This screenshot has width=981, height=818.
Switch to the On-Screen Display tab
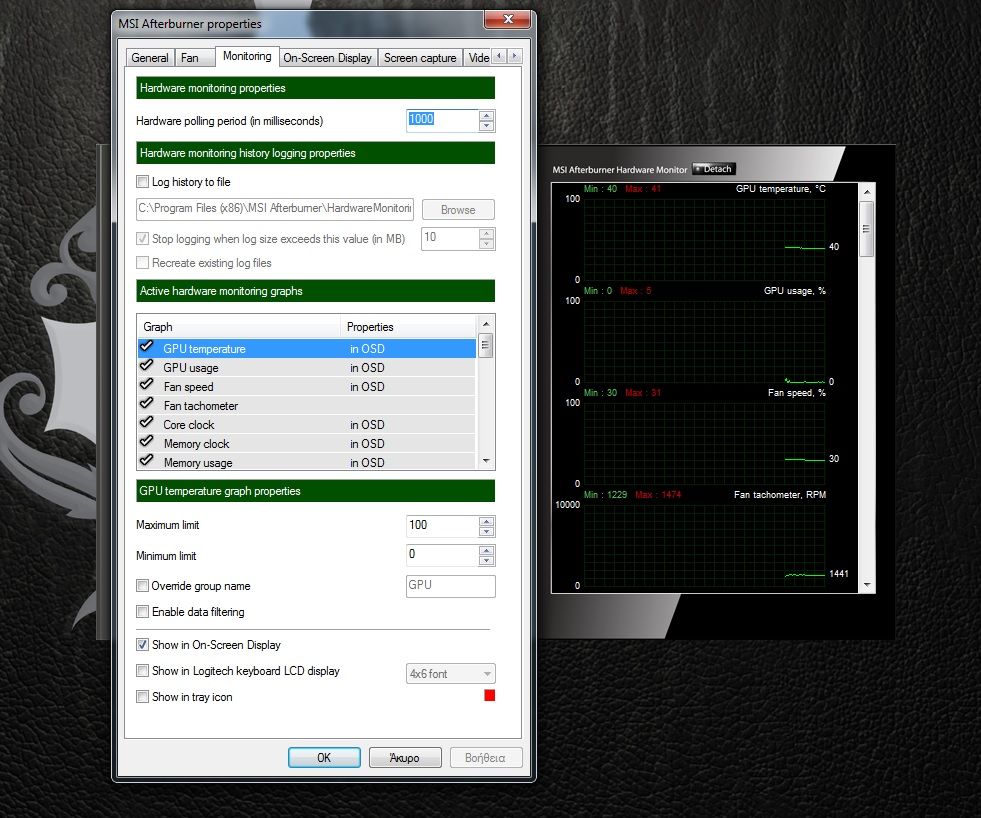(x=327, y=58)
